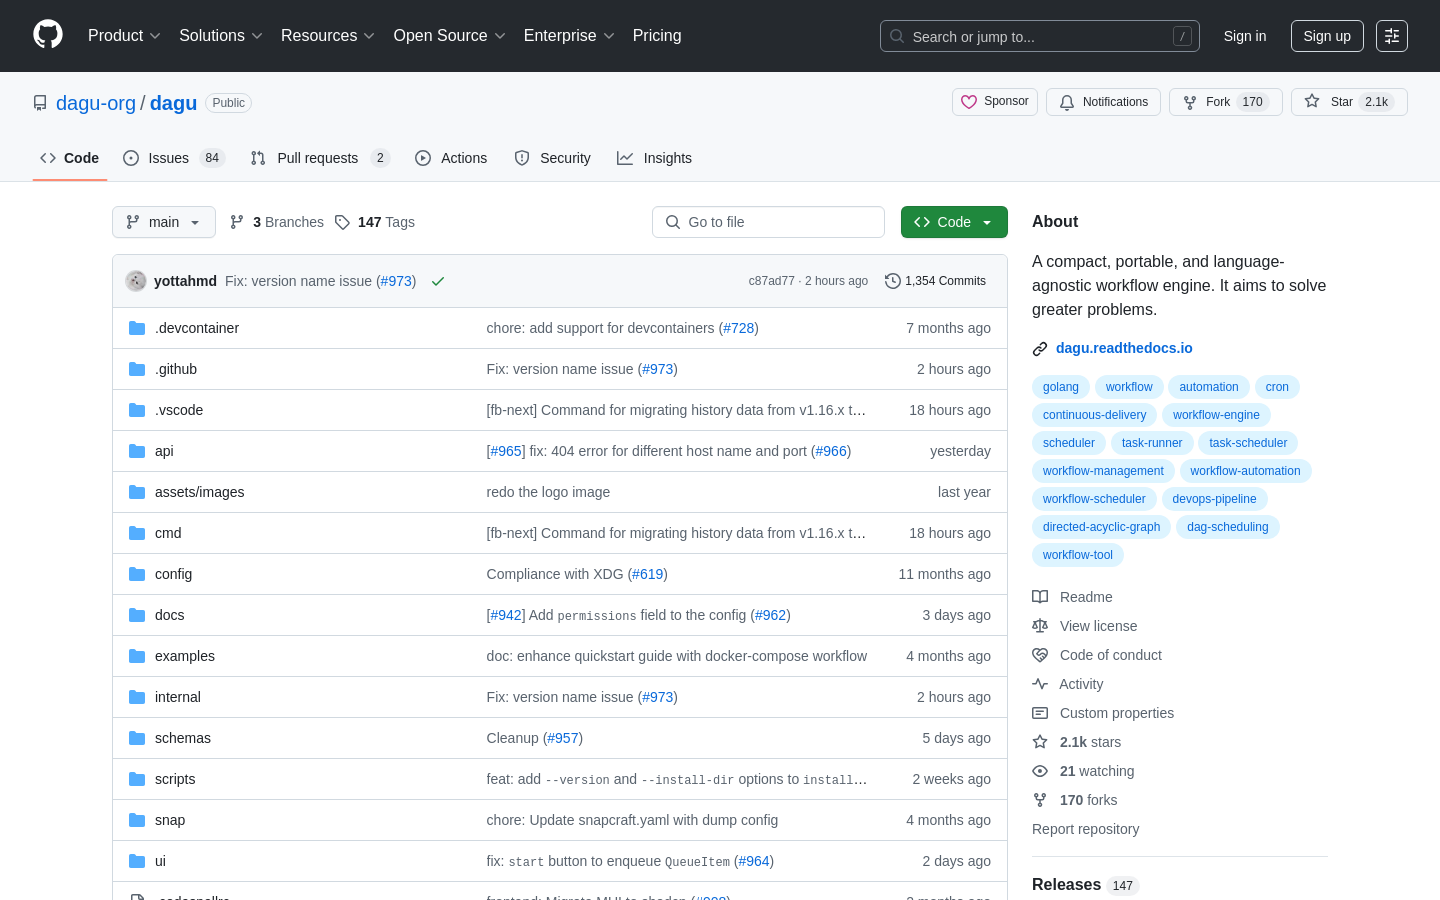Viewport: 1440px width, 900px height.
Task: Click the Code of conduct heart icon
Action: [x=1040, y=655]
